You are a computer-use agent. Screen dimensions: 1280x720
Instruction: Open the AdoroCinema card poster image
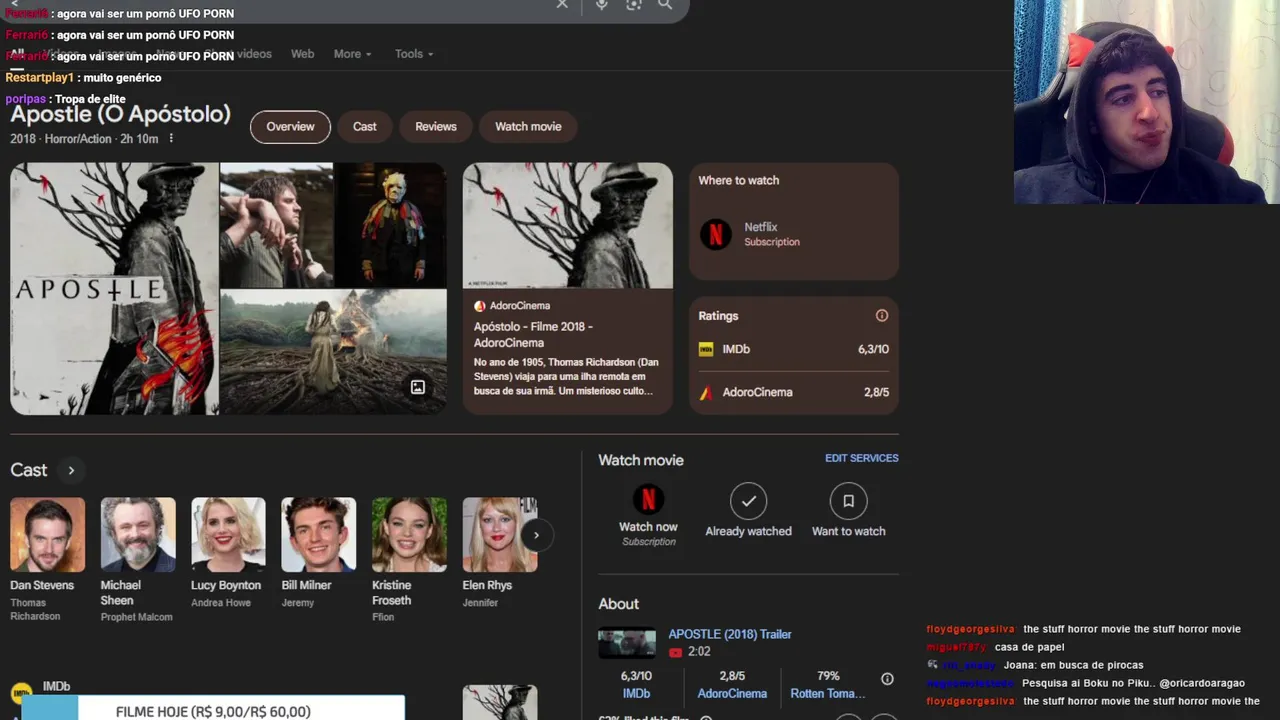(568, 225)
